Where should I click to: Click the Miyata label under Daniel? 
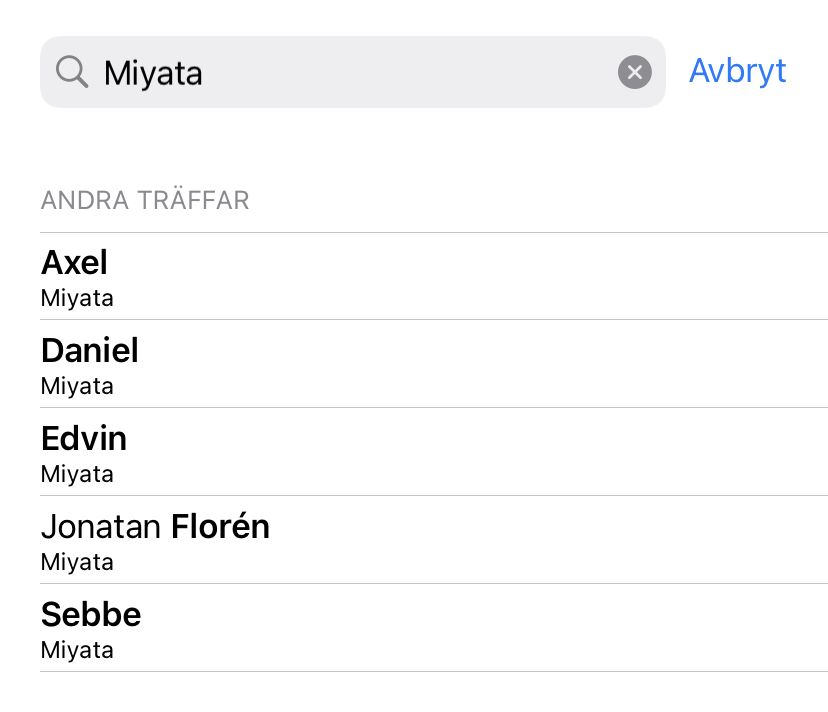(x=77, y=386)
